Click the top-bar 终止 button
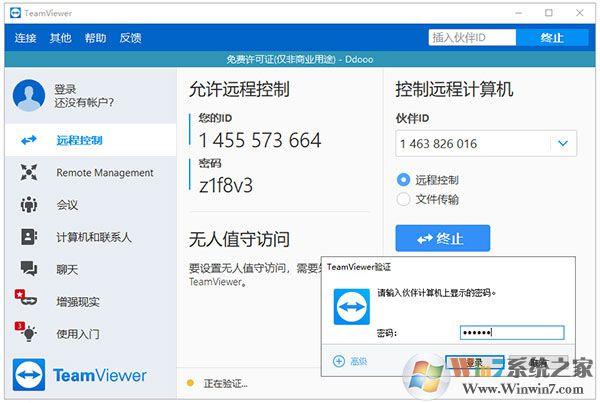The image size is (600, 403). click(x=552, y=38)
